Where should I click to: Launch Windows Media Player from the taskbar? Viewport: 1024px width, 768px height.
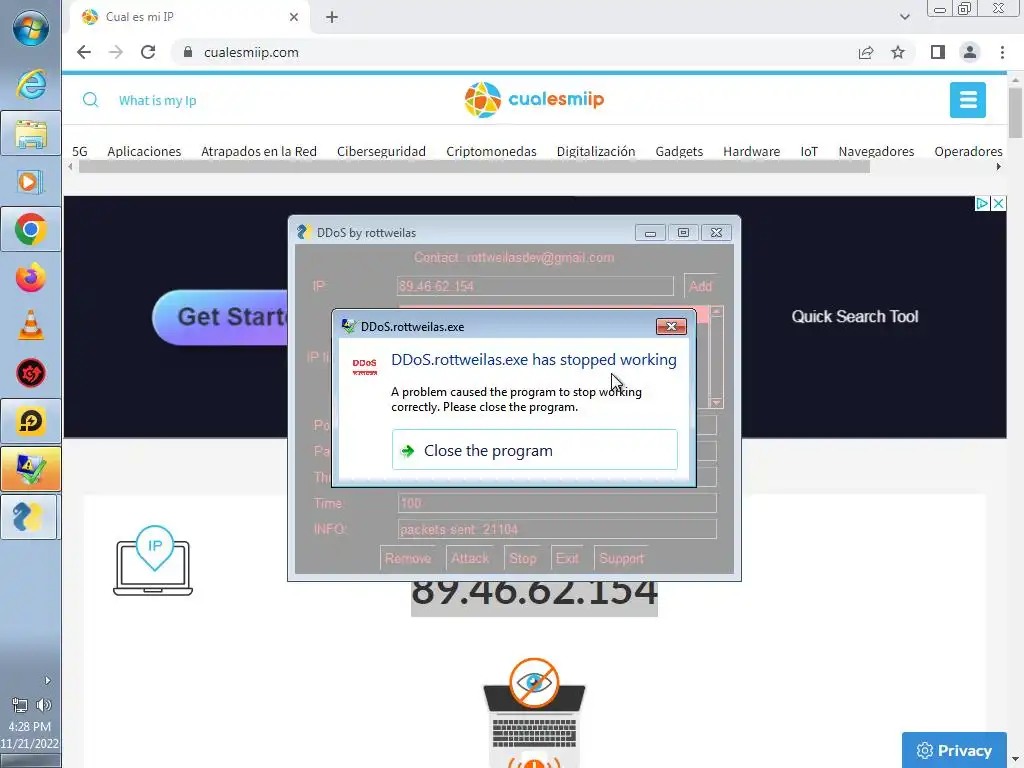[31, 181]
